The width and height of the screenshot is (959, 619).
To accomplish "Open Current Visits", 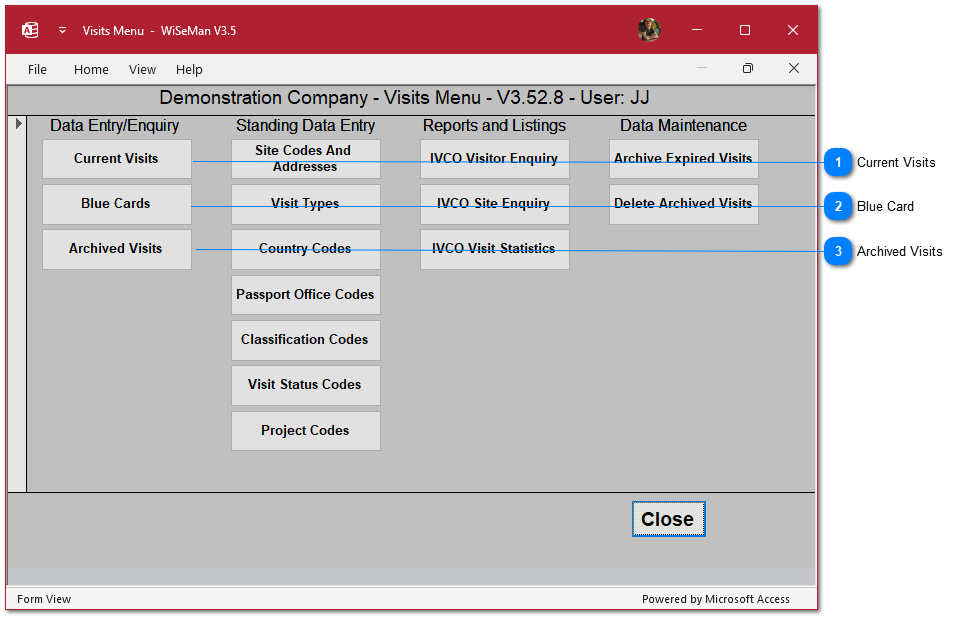I will (116, 159).
